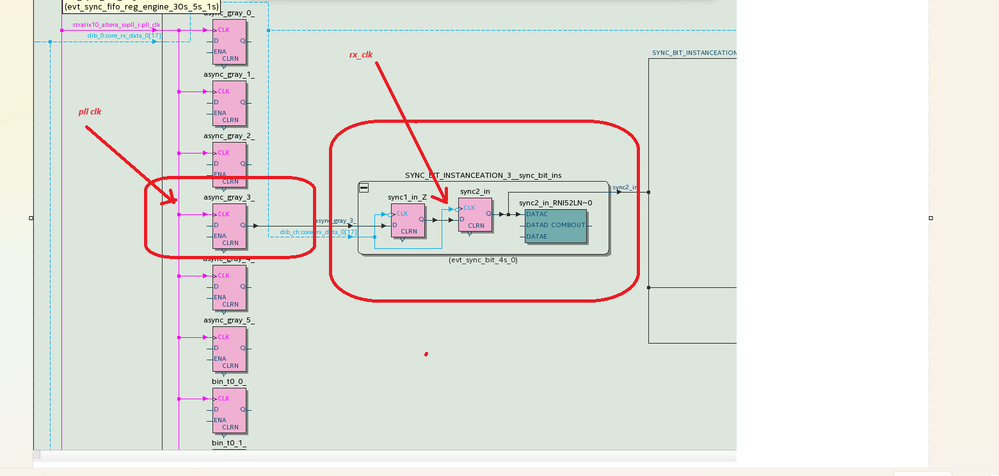
Task: Select the sync1_in_Z flip-flop
Action: pyautogui.click(x=408, y=220)
